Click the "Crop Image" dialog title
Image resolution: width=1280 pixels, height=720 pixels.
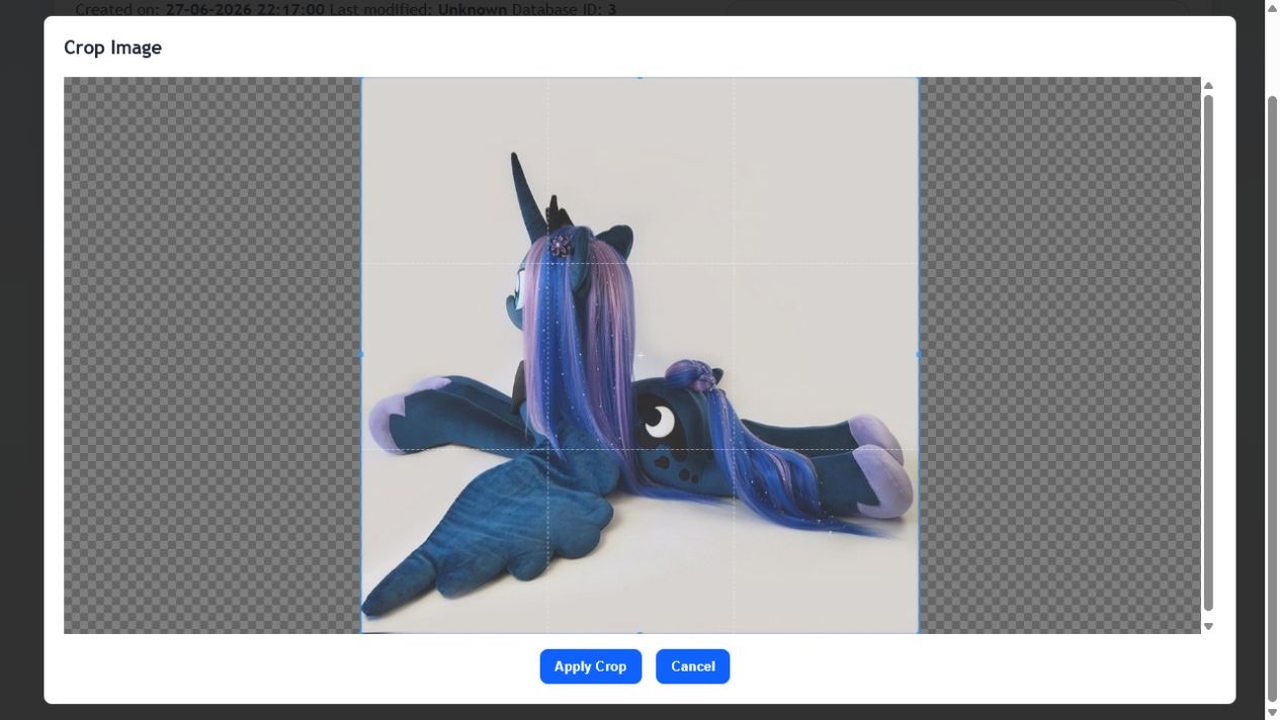pos(113,47)
